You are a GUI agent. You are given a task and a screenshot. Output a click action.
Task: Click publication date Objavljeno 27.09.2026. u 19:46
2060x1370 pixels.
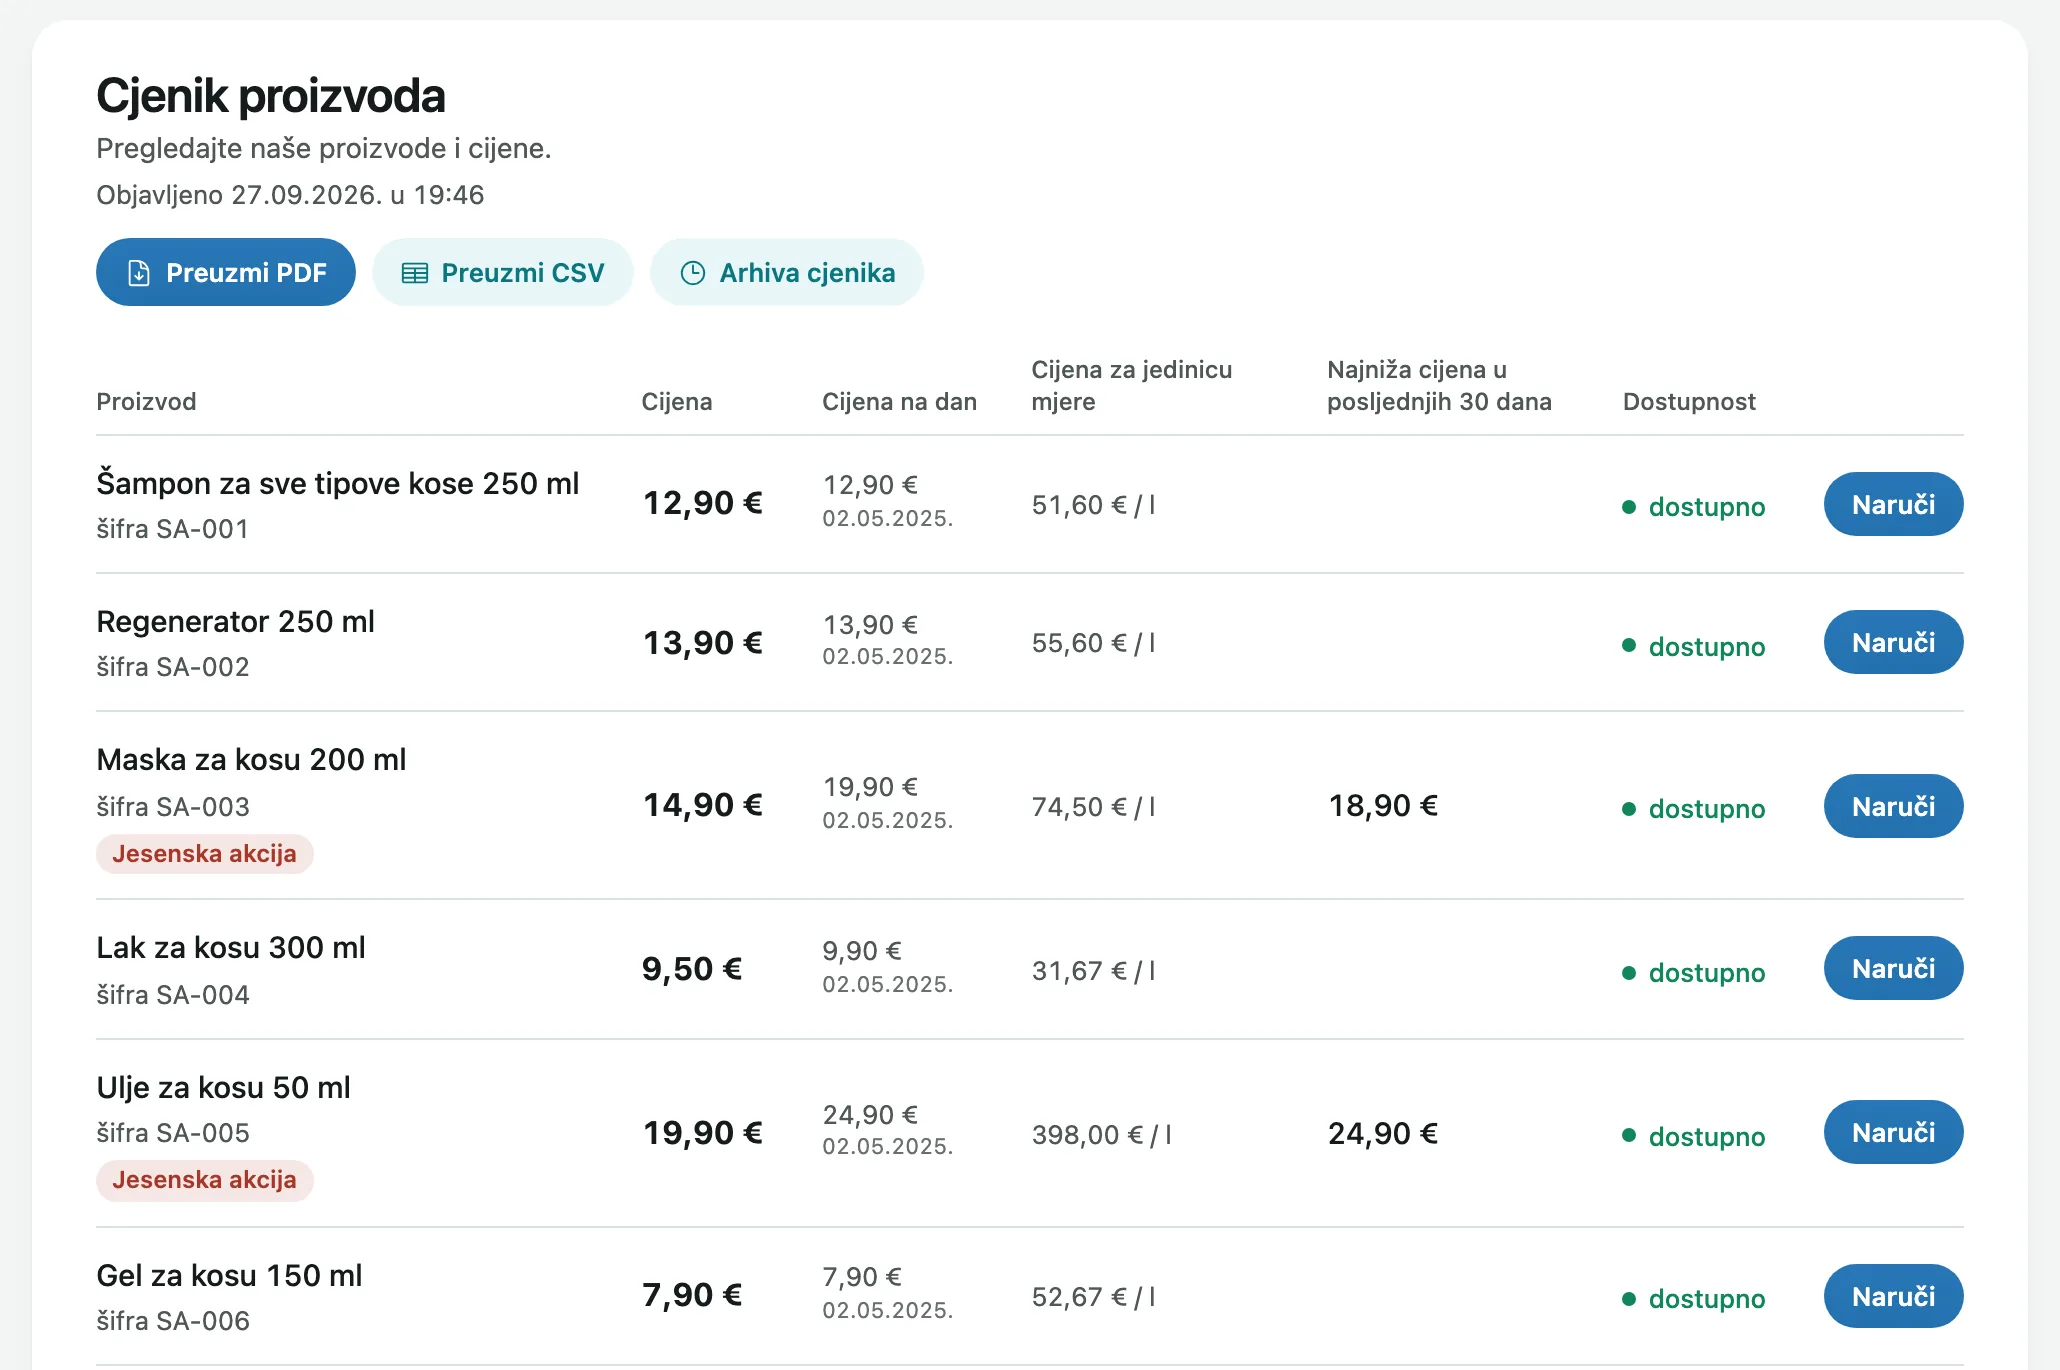tap(290, 195)
